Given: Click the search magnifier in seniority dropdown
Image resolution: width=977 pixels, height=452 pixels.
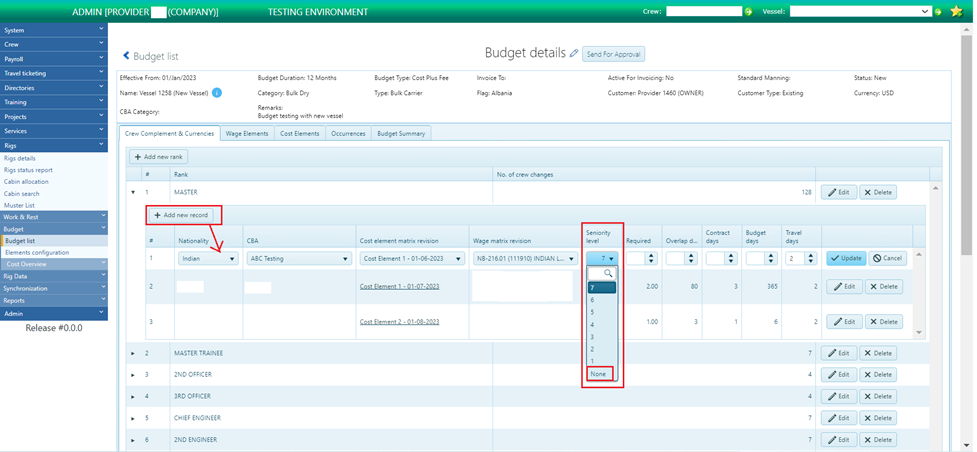Looking at the screenshot, I should click(607, 273).
